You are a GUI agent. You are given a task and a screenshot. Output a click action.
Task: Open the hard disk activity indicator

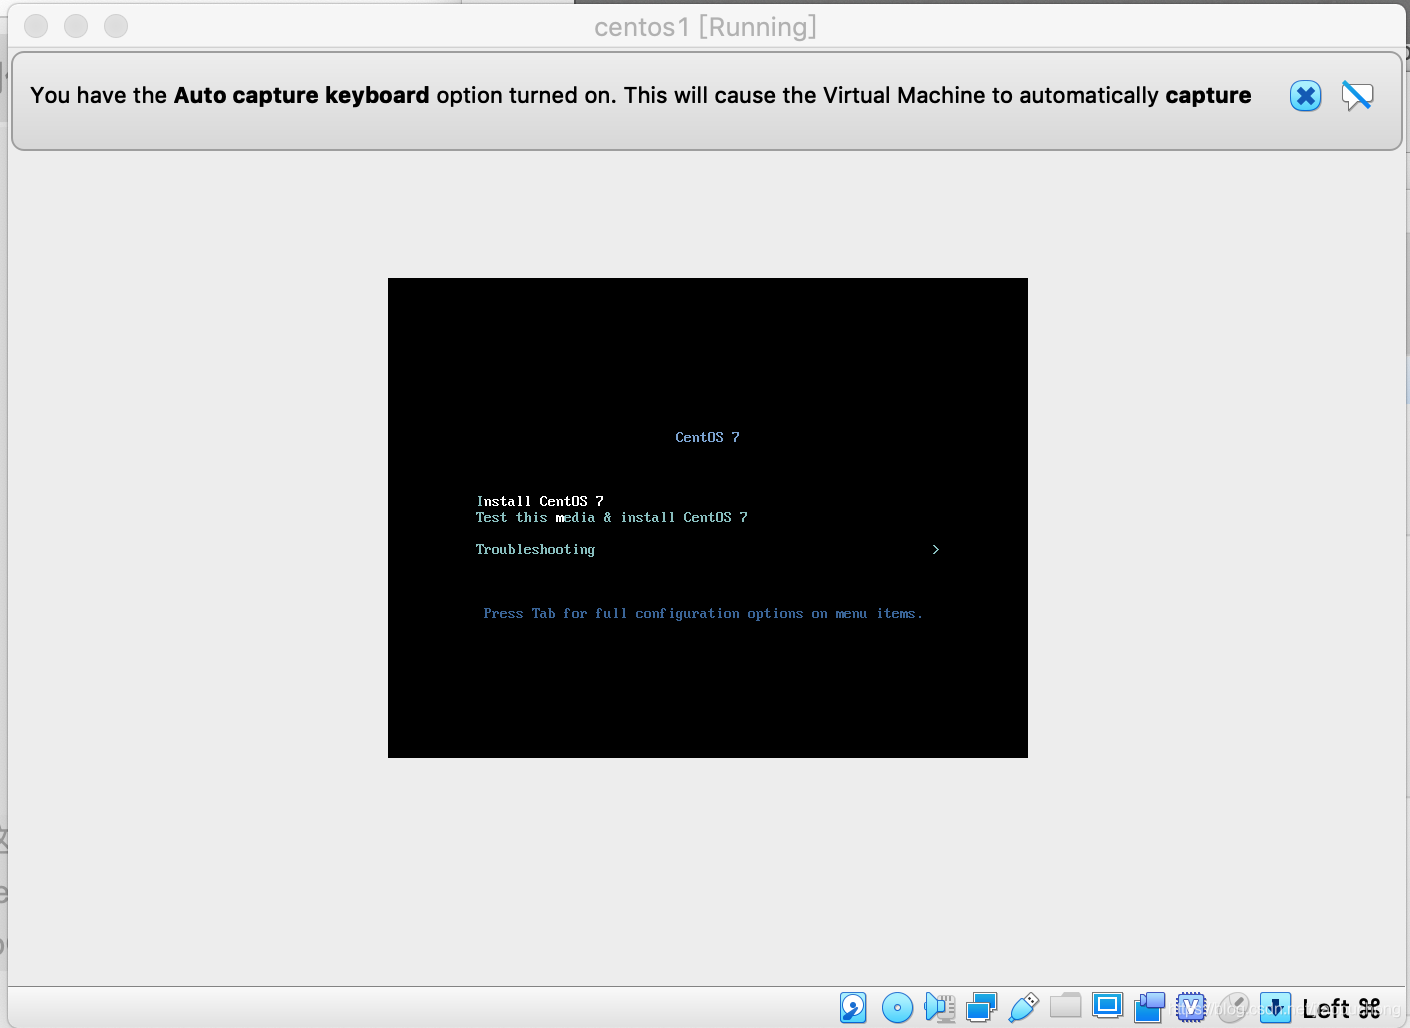(x=853, y=1007)
